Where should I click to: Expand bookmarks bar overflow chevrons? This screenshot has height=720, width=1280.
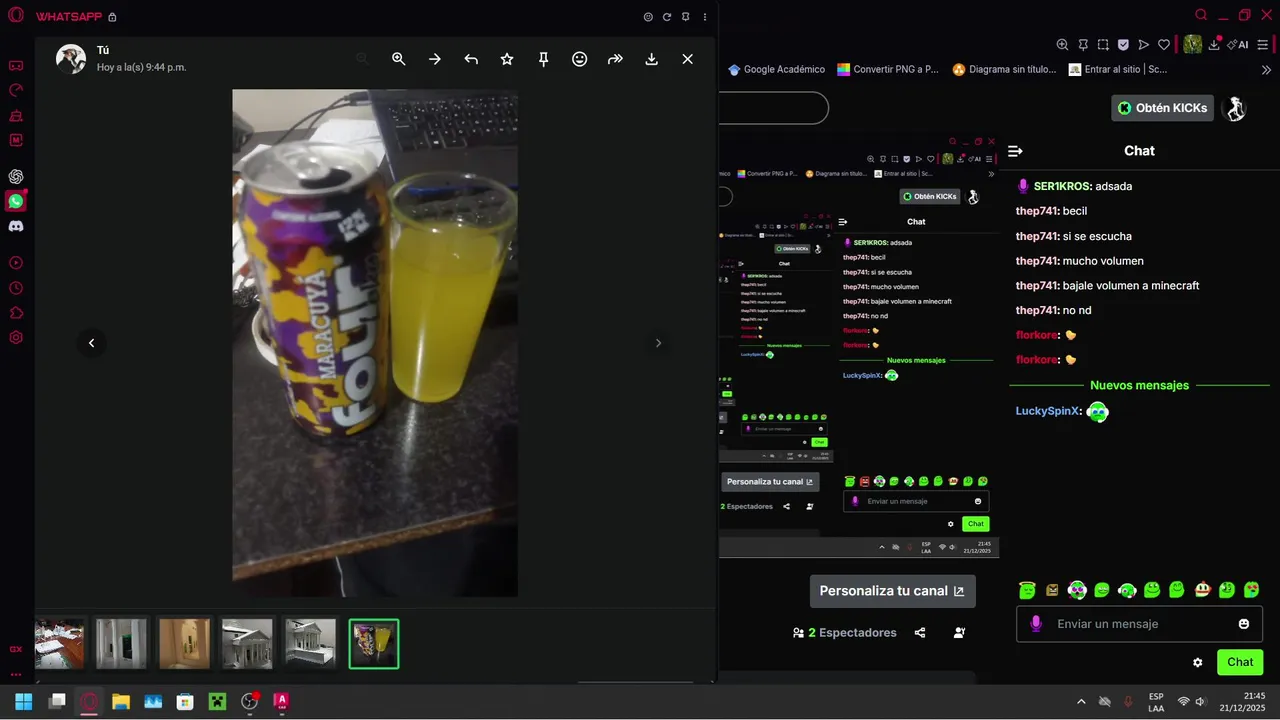pos(1267,70)
